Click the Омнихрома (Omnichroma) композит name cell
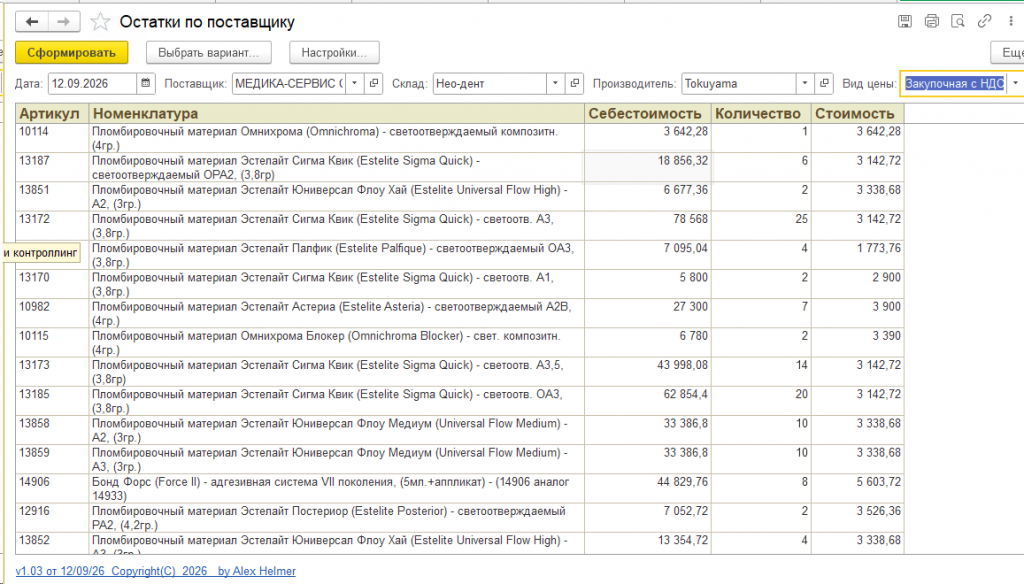Viewport: 1024px width, 584px height. pyautogui.click(x=336, y=138)
